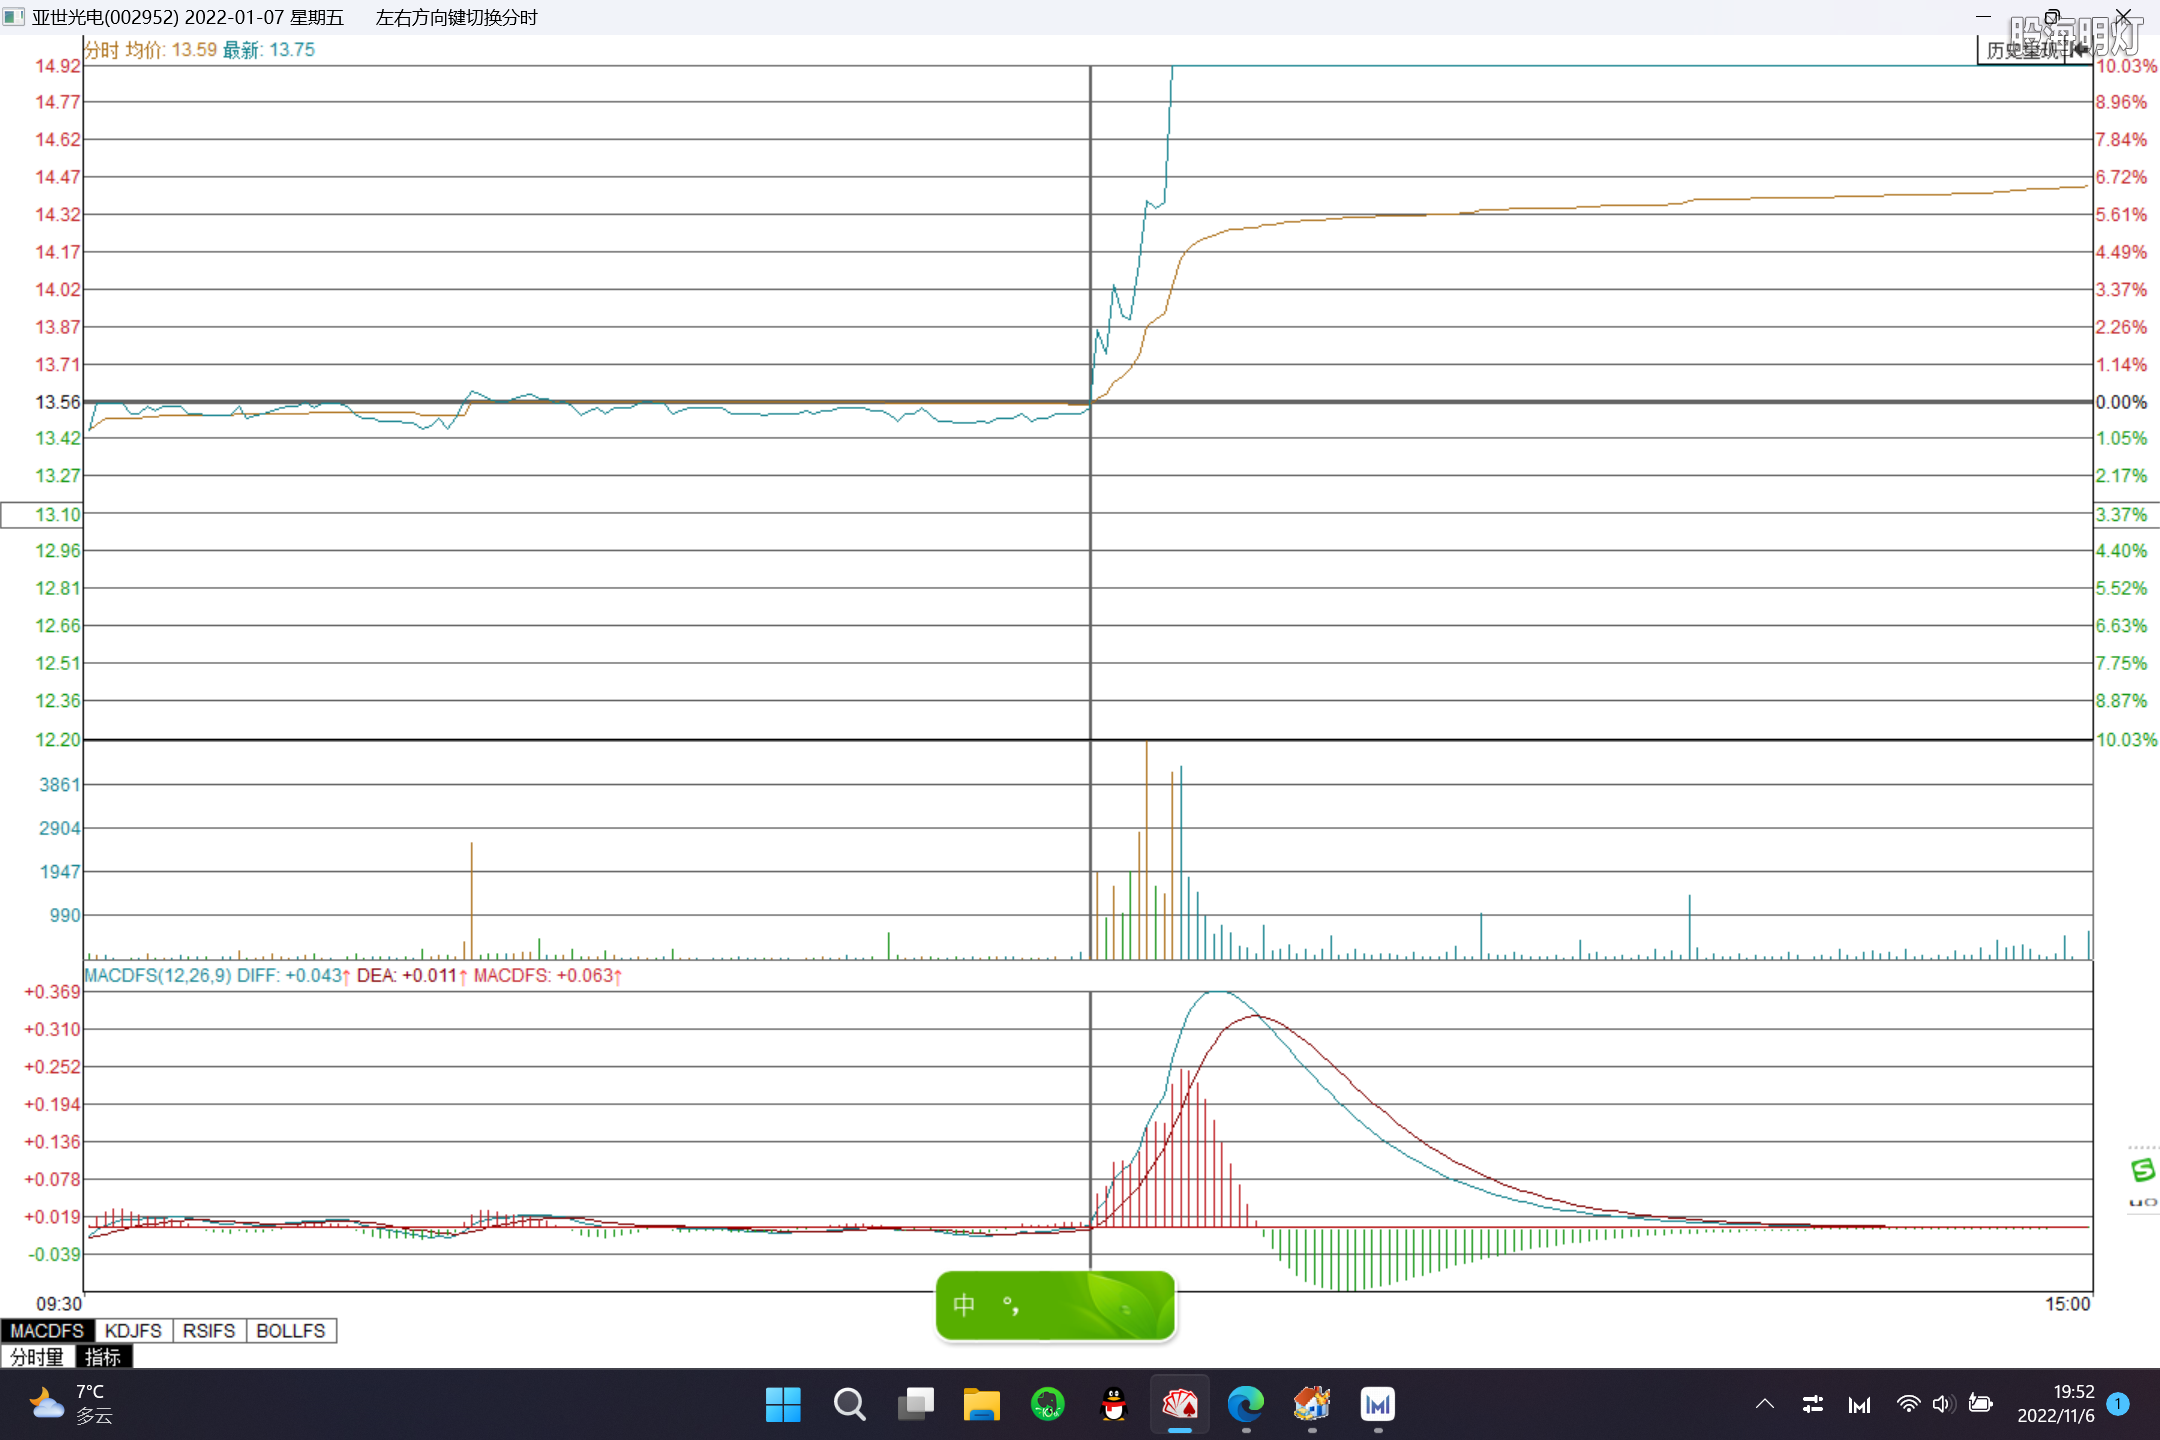Click the 最新: 13.75 latest price text

pos(268,50)
